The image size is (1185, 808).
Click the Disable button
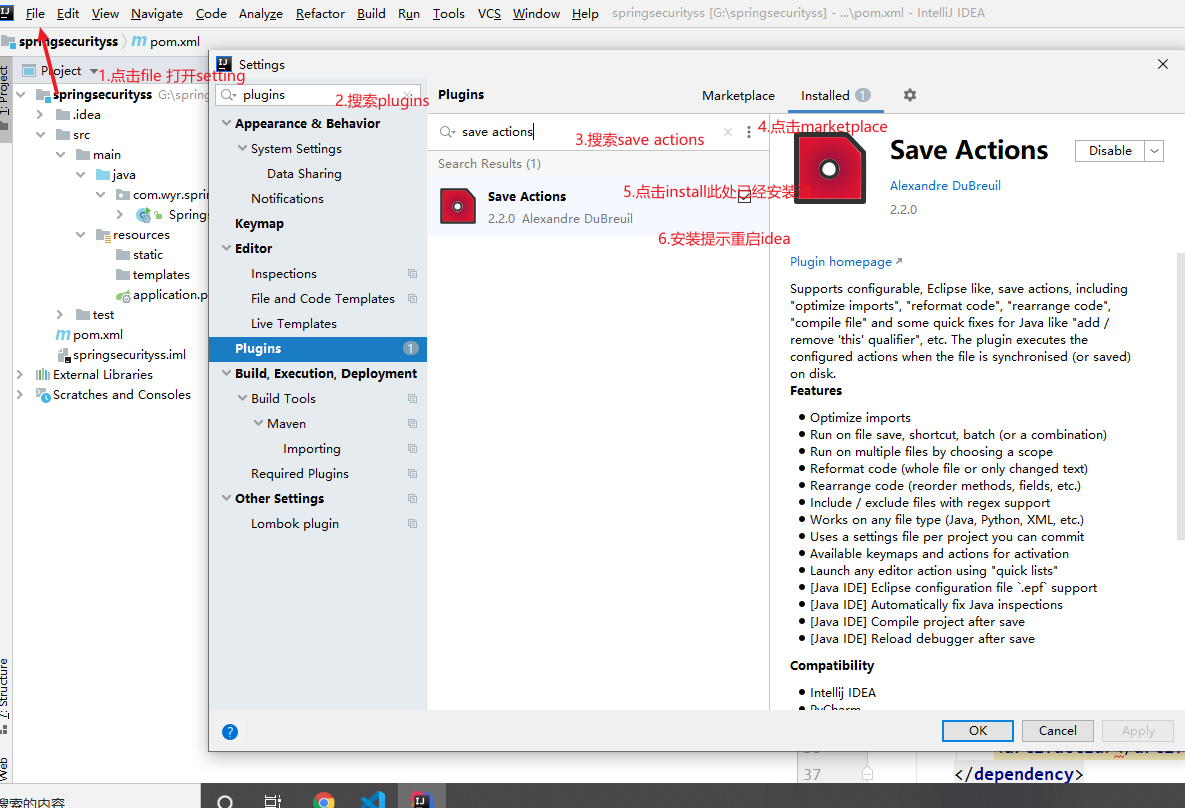point(1109,151)
